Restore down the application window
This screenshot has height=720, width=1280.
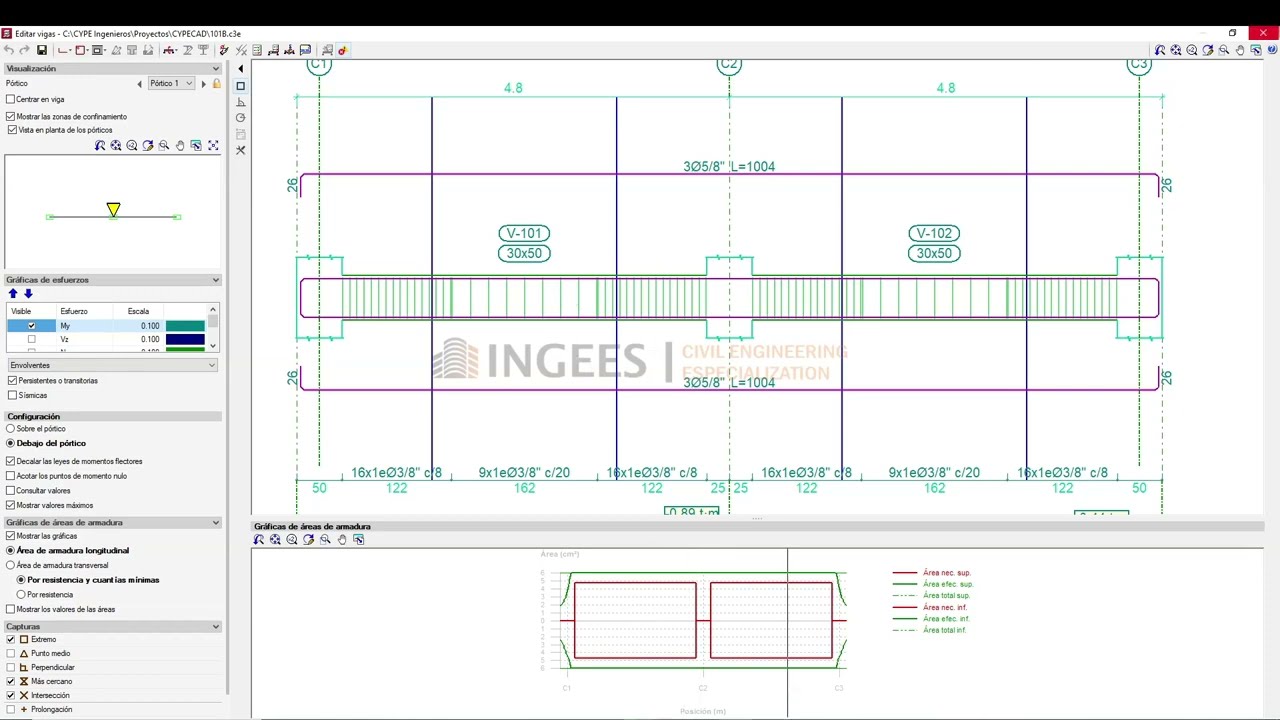(x=1232, y=33)
